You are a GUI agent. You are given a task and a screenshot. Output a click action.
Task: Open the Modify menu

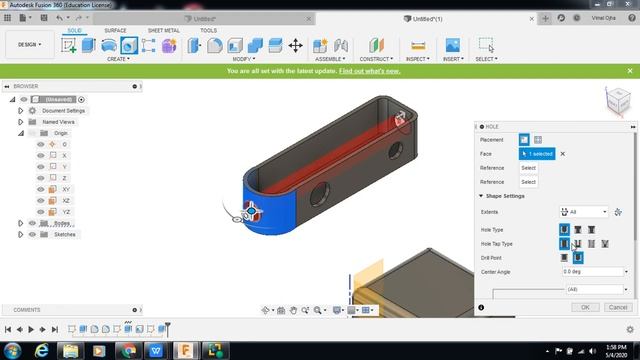pyautogui.click(x=244, y=59)
